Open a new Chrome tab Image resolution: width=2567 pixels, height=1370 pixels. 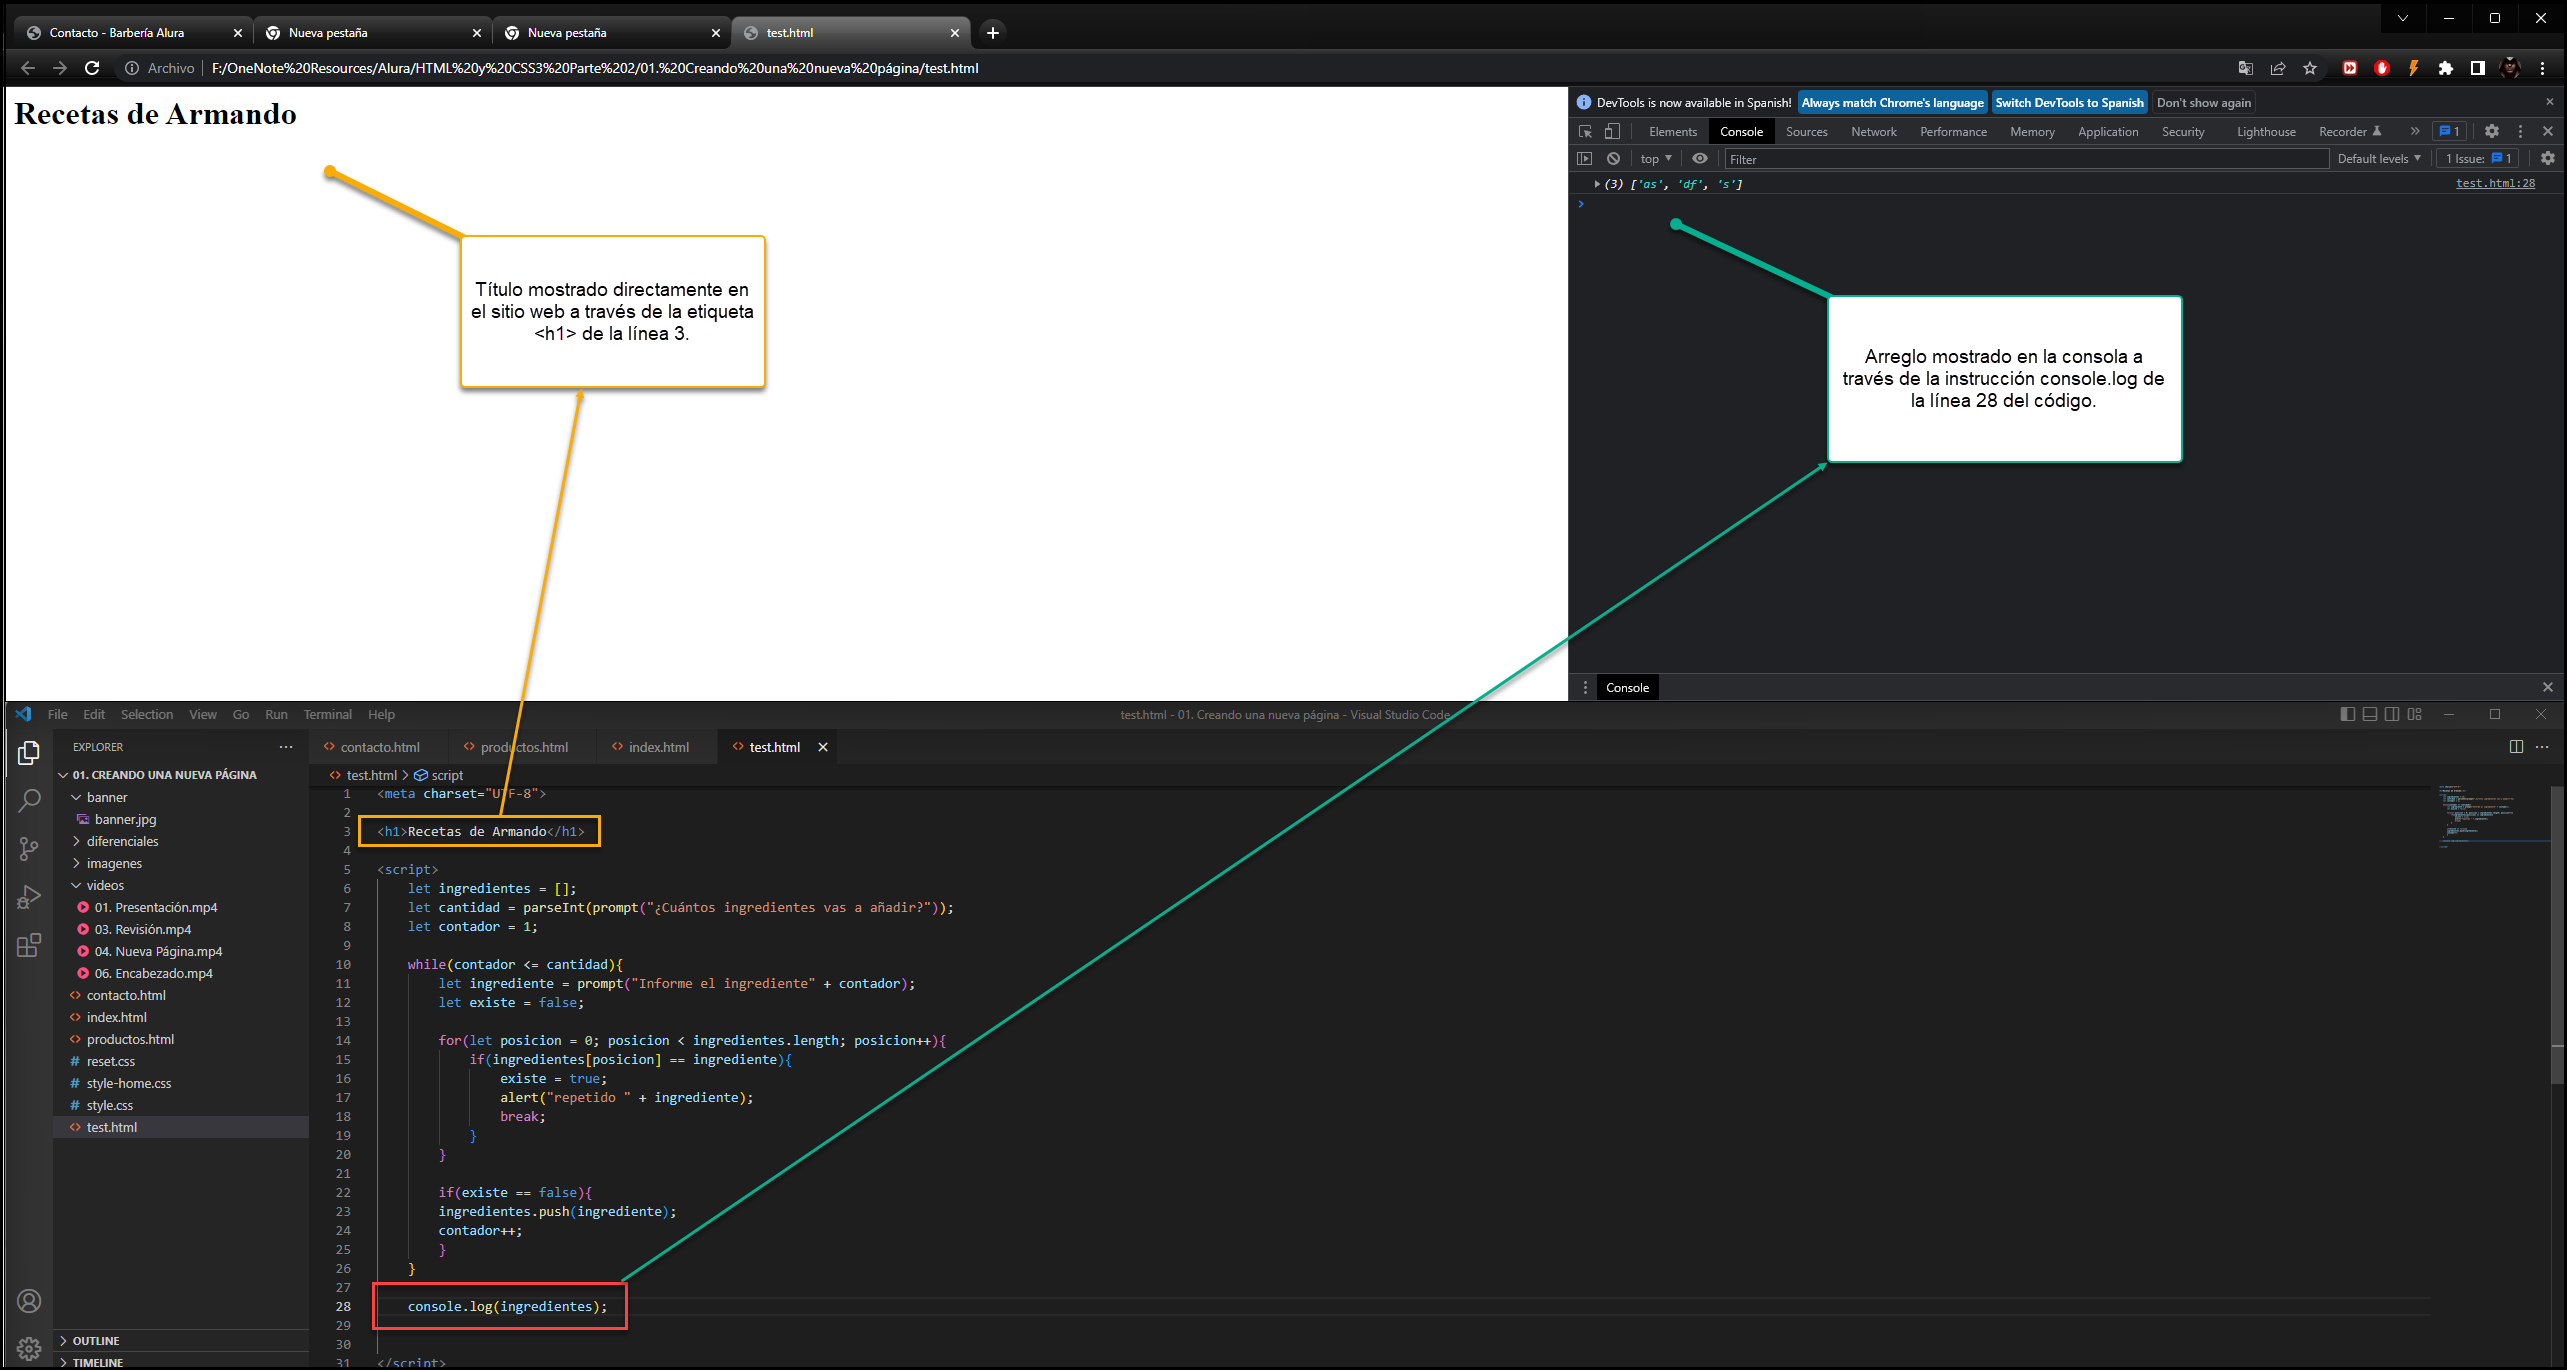tap(992, 33)
